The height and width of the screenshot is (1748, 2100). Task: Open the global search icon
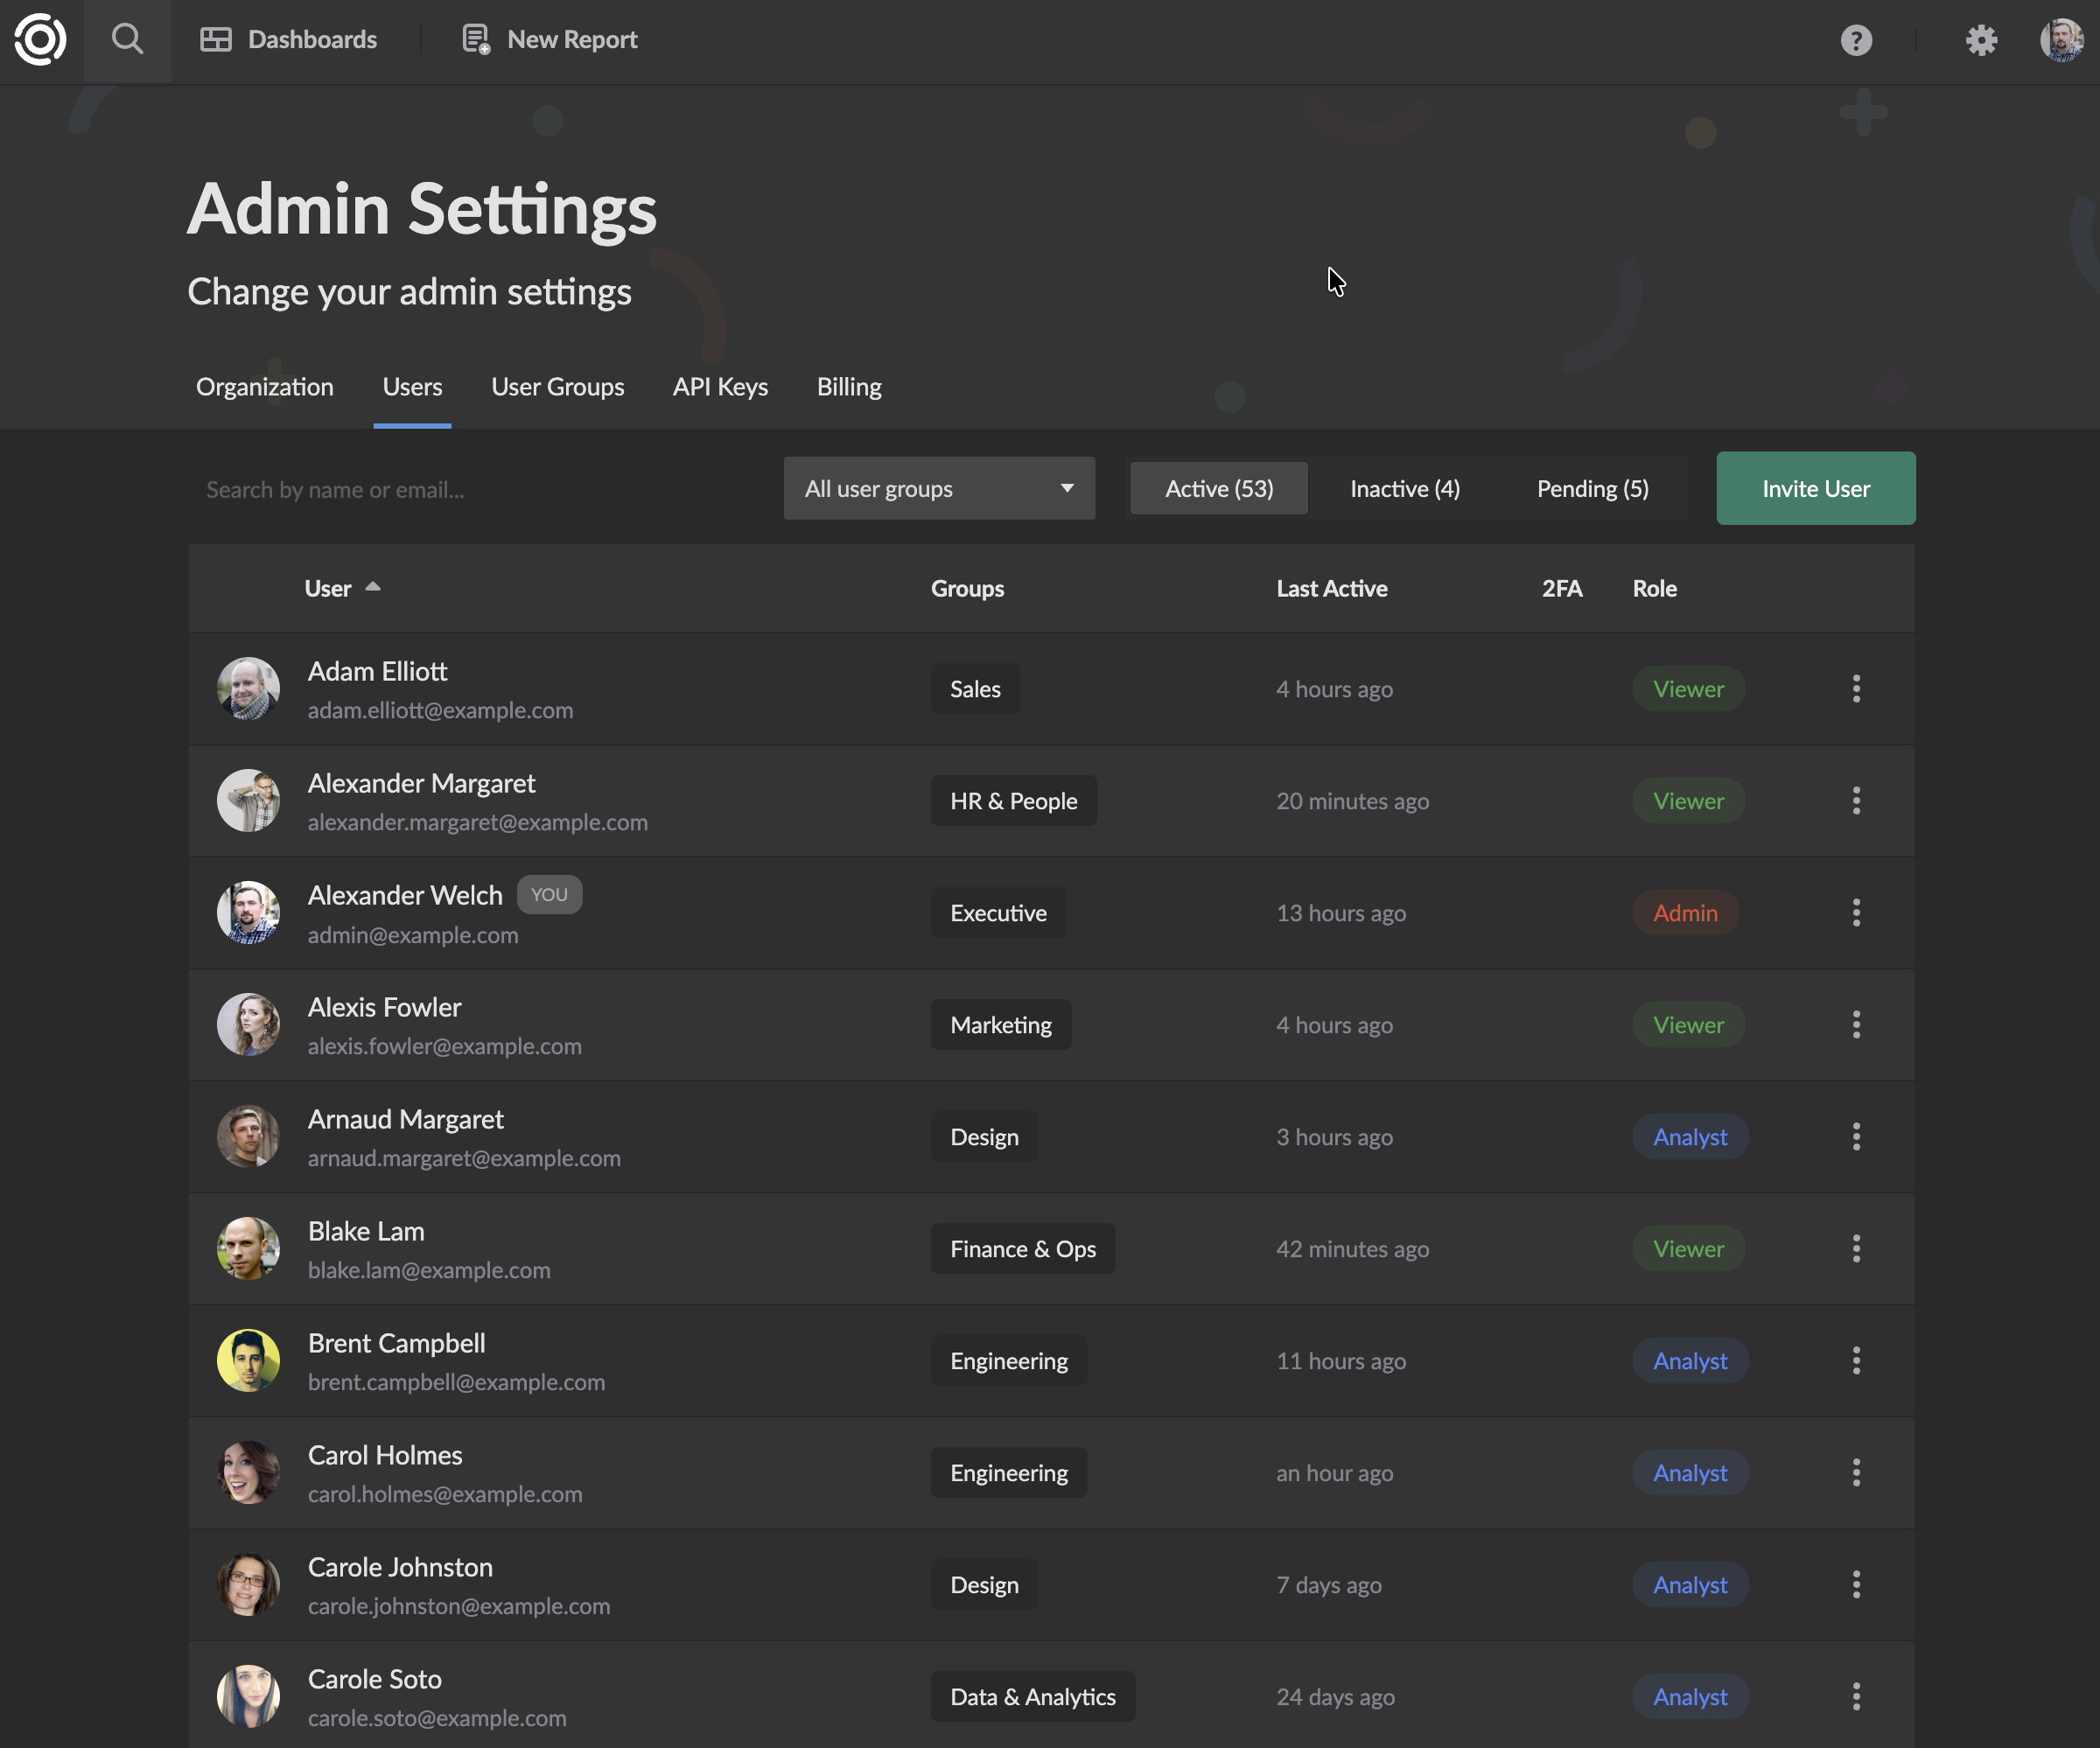pos(128,40)
